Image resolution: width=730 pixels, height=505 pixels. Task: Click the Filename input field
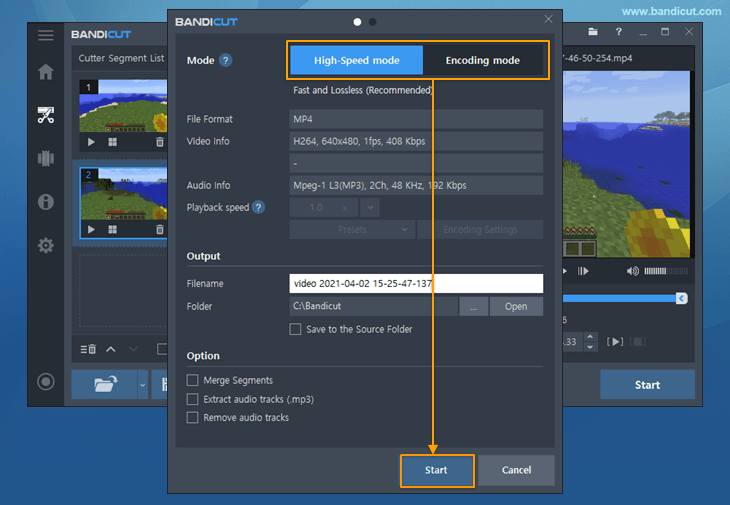pos(416,283)
